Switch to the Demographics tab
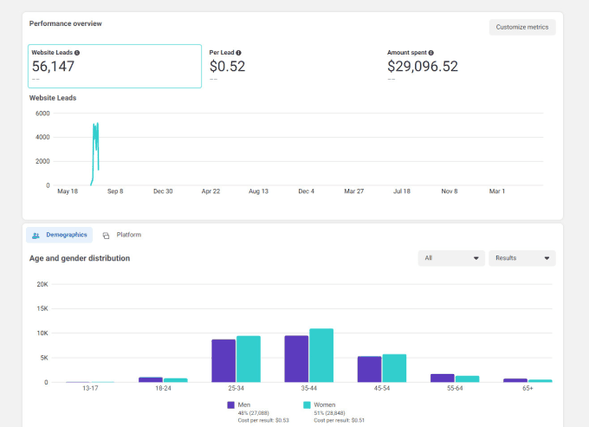The width and height of the screenshot is (589, 427). pos(59,235)
